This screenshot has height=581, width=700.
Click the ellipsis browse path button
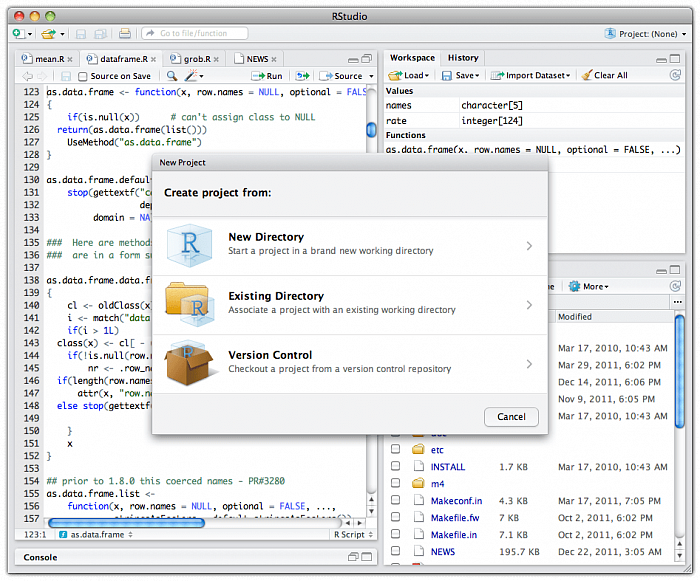coord(678,302)
